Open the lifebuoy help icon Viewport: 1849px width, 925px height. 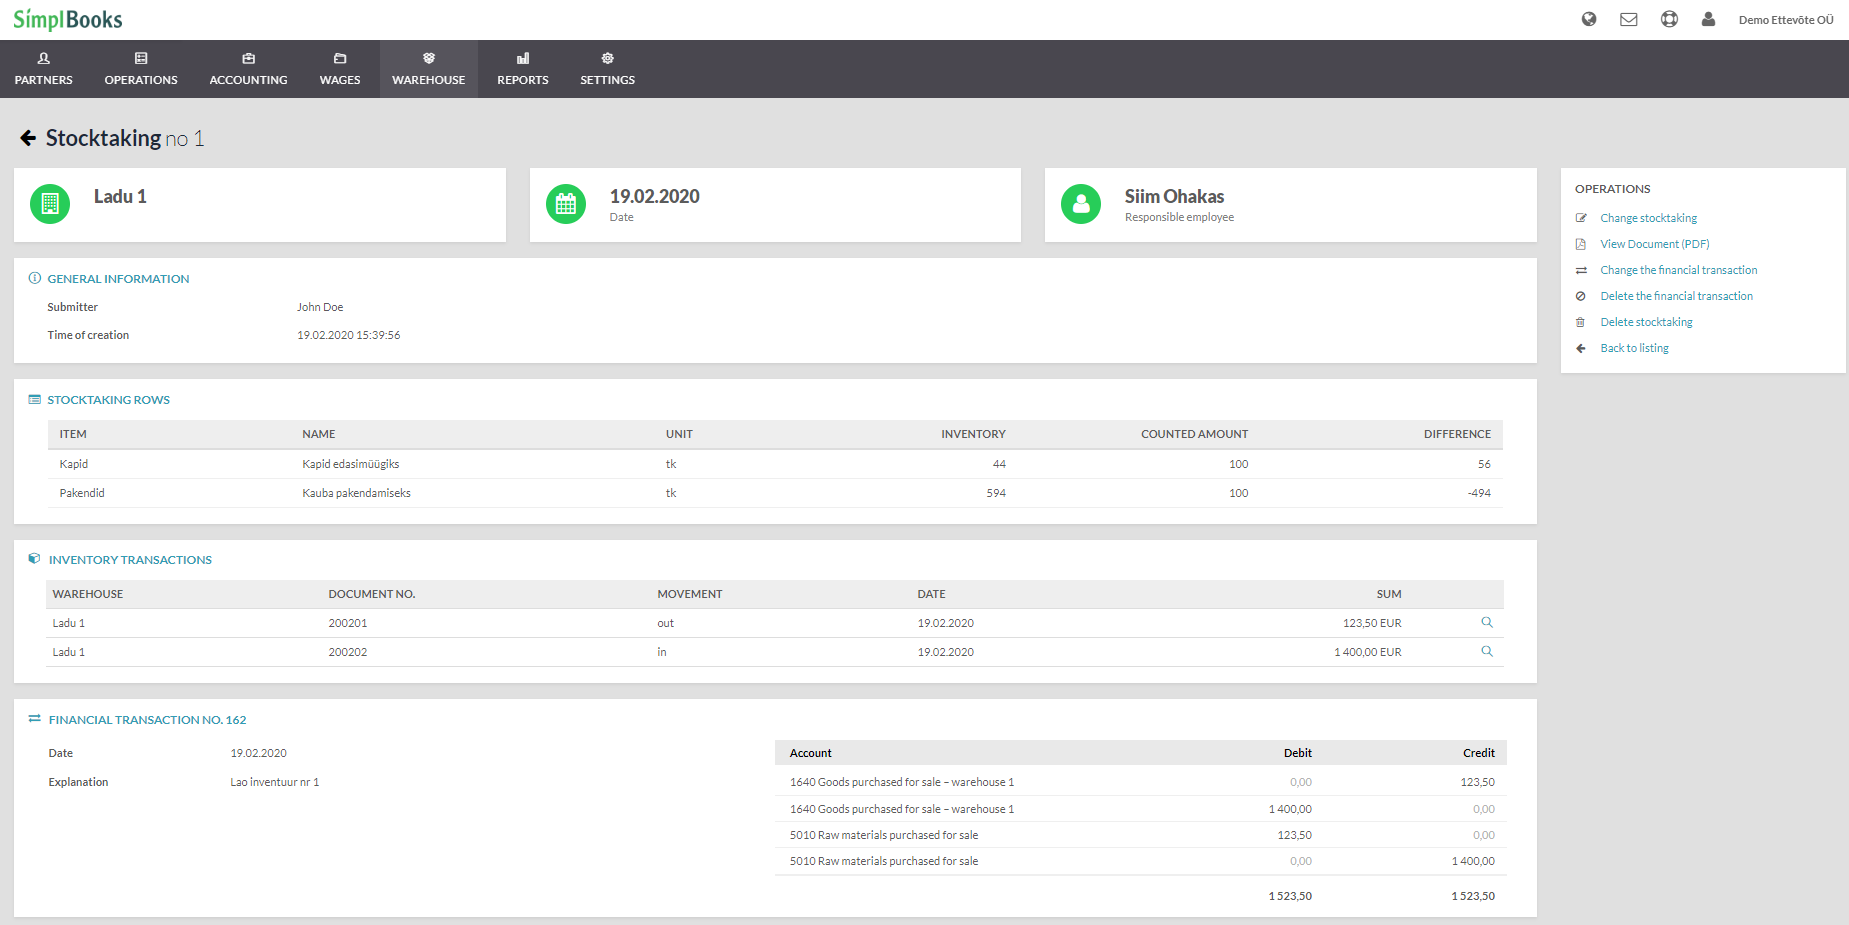(1669, 19)
